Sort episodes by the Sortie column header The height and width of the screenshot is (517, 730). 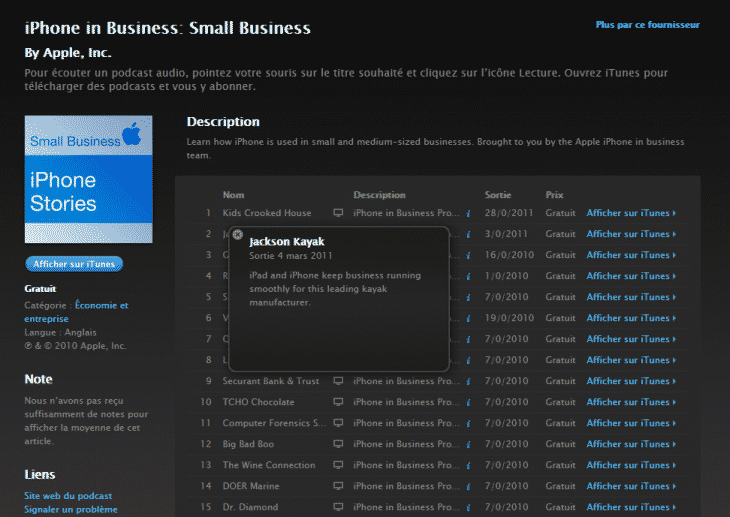498,195
